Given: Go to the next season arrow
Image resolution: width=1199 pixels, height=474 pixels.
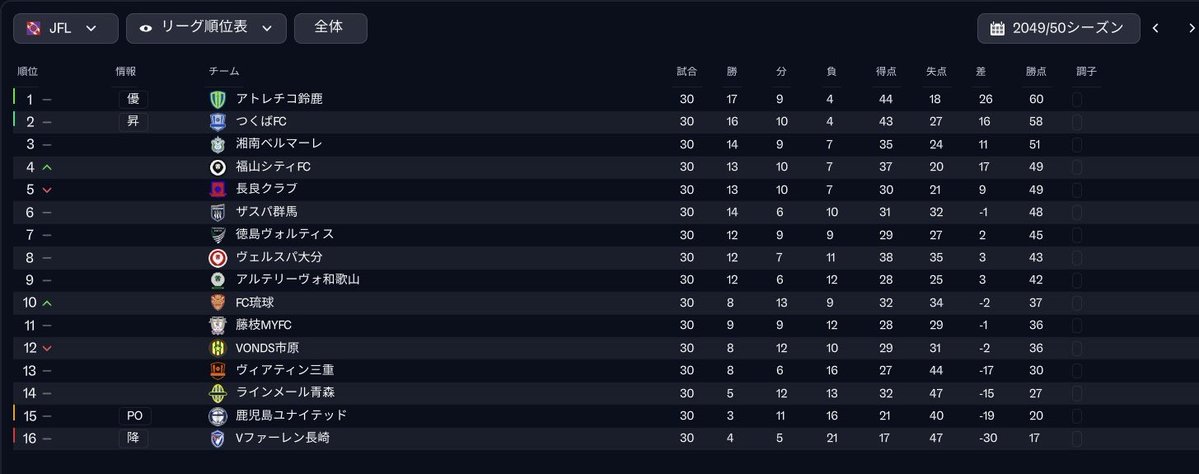Looking at the screenshot, I should 1192,28.
